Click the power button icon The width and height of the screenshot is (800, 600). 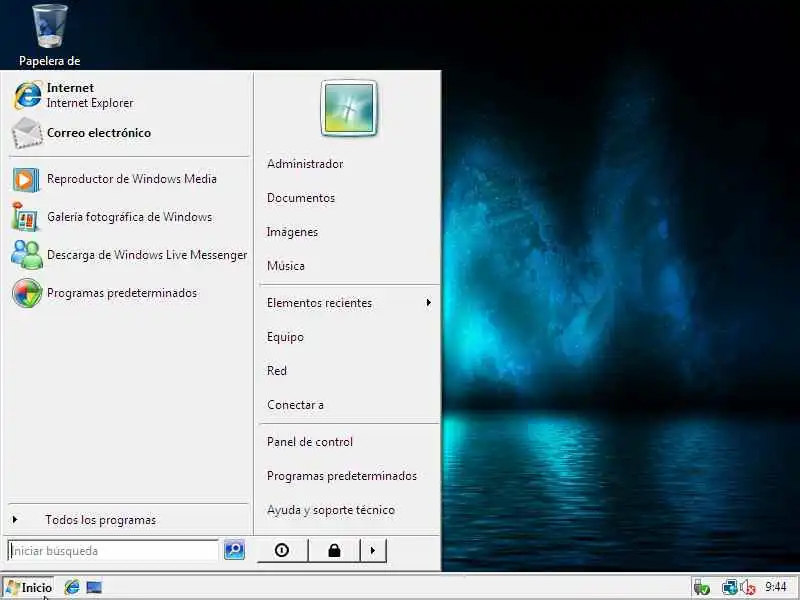282,550
